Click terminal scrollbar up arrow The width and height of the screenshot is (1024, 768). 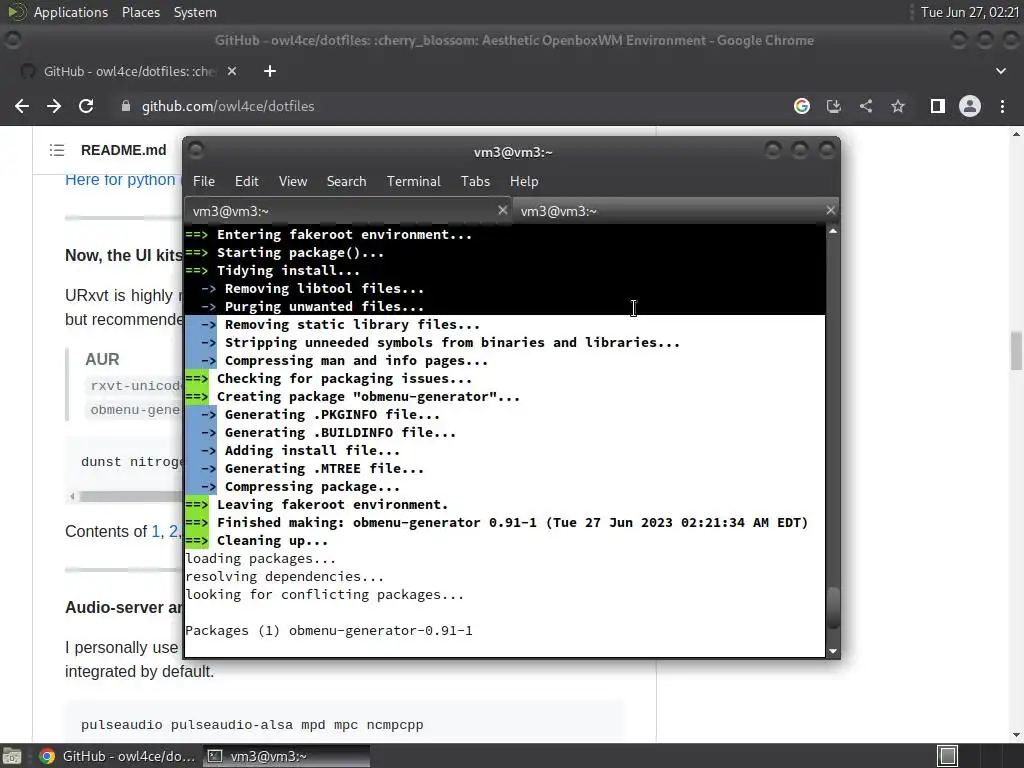(x=833, y=231)
